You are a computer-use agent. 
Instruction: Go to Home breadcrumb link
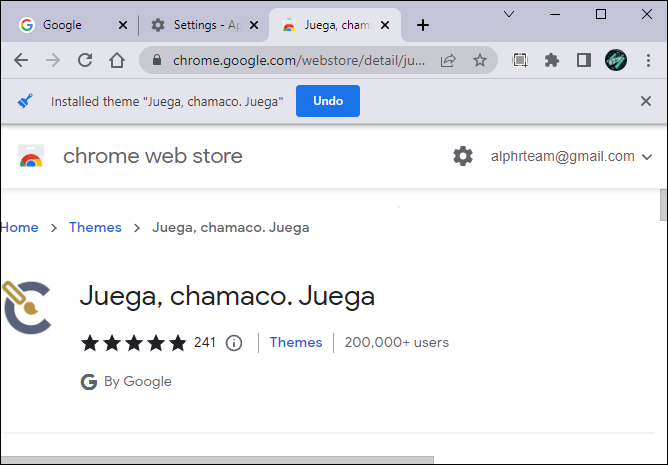click(x=20, y=228)
